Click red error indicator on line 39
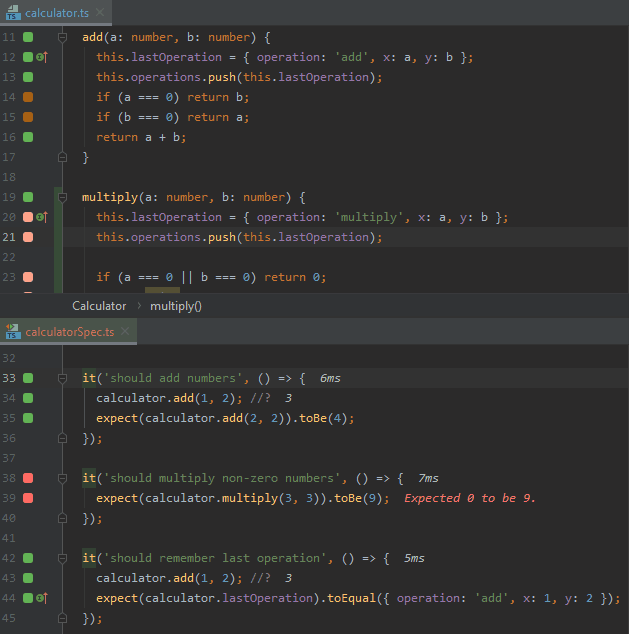 click(28, 498)
